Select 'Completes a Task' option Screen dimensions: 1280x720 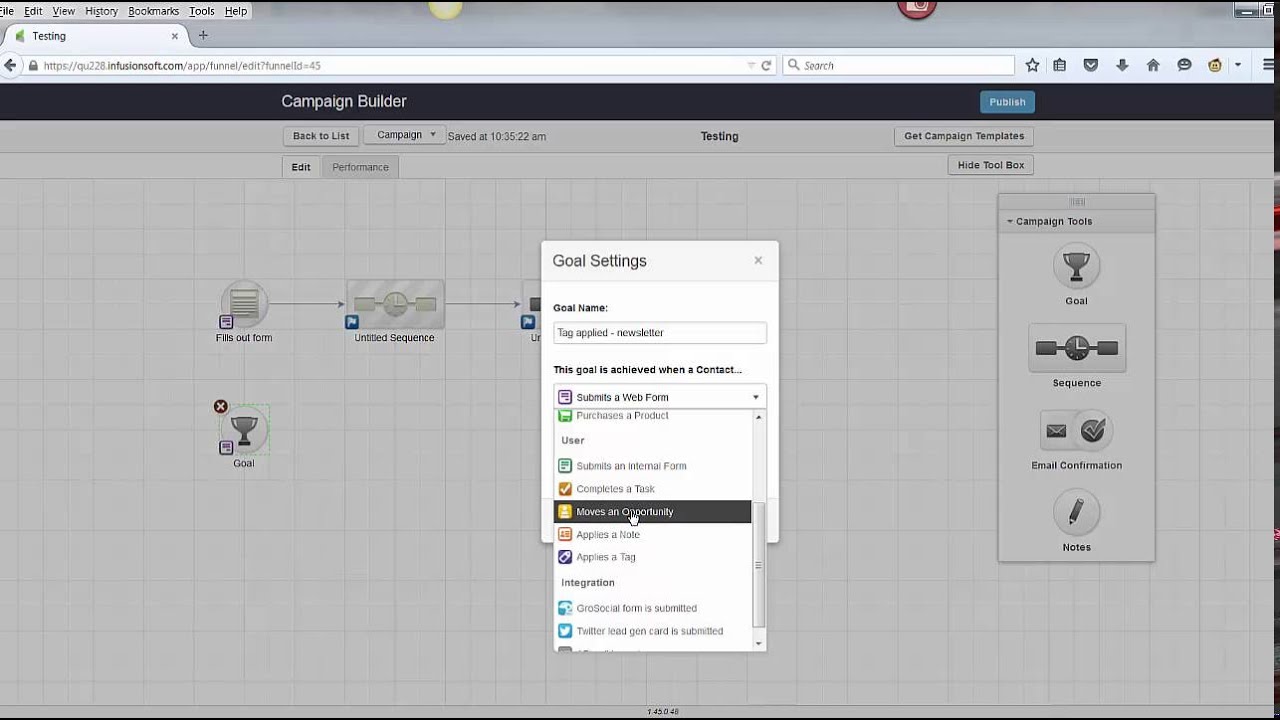coord(653,489)
